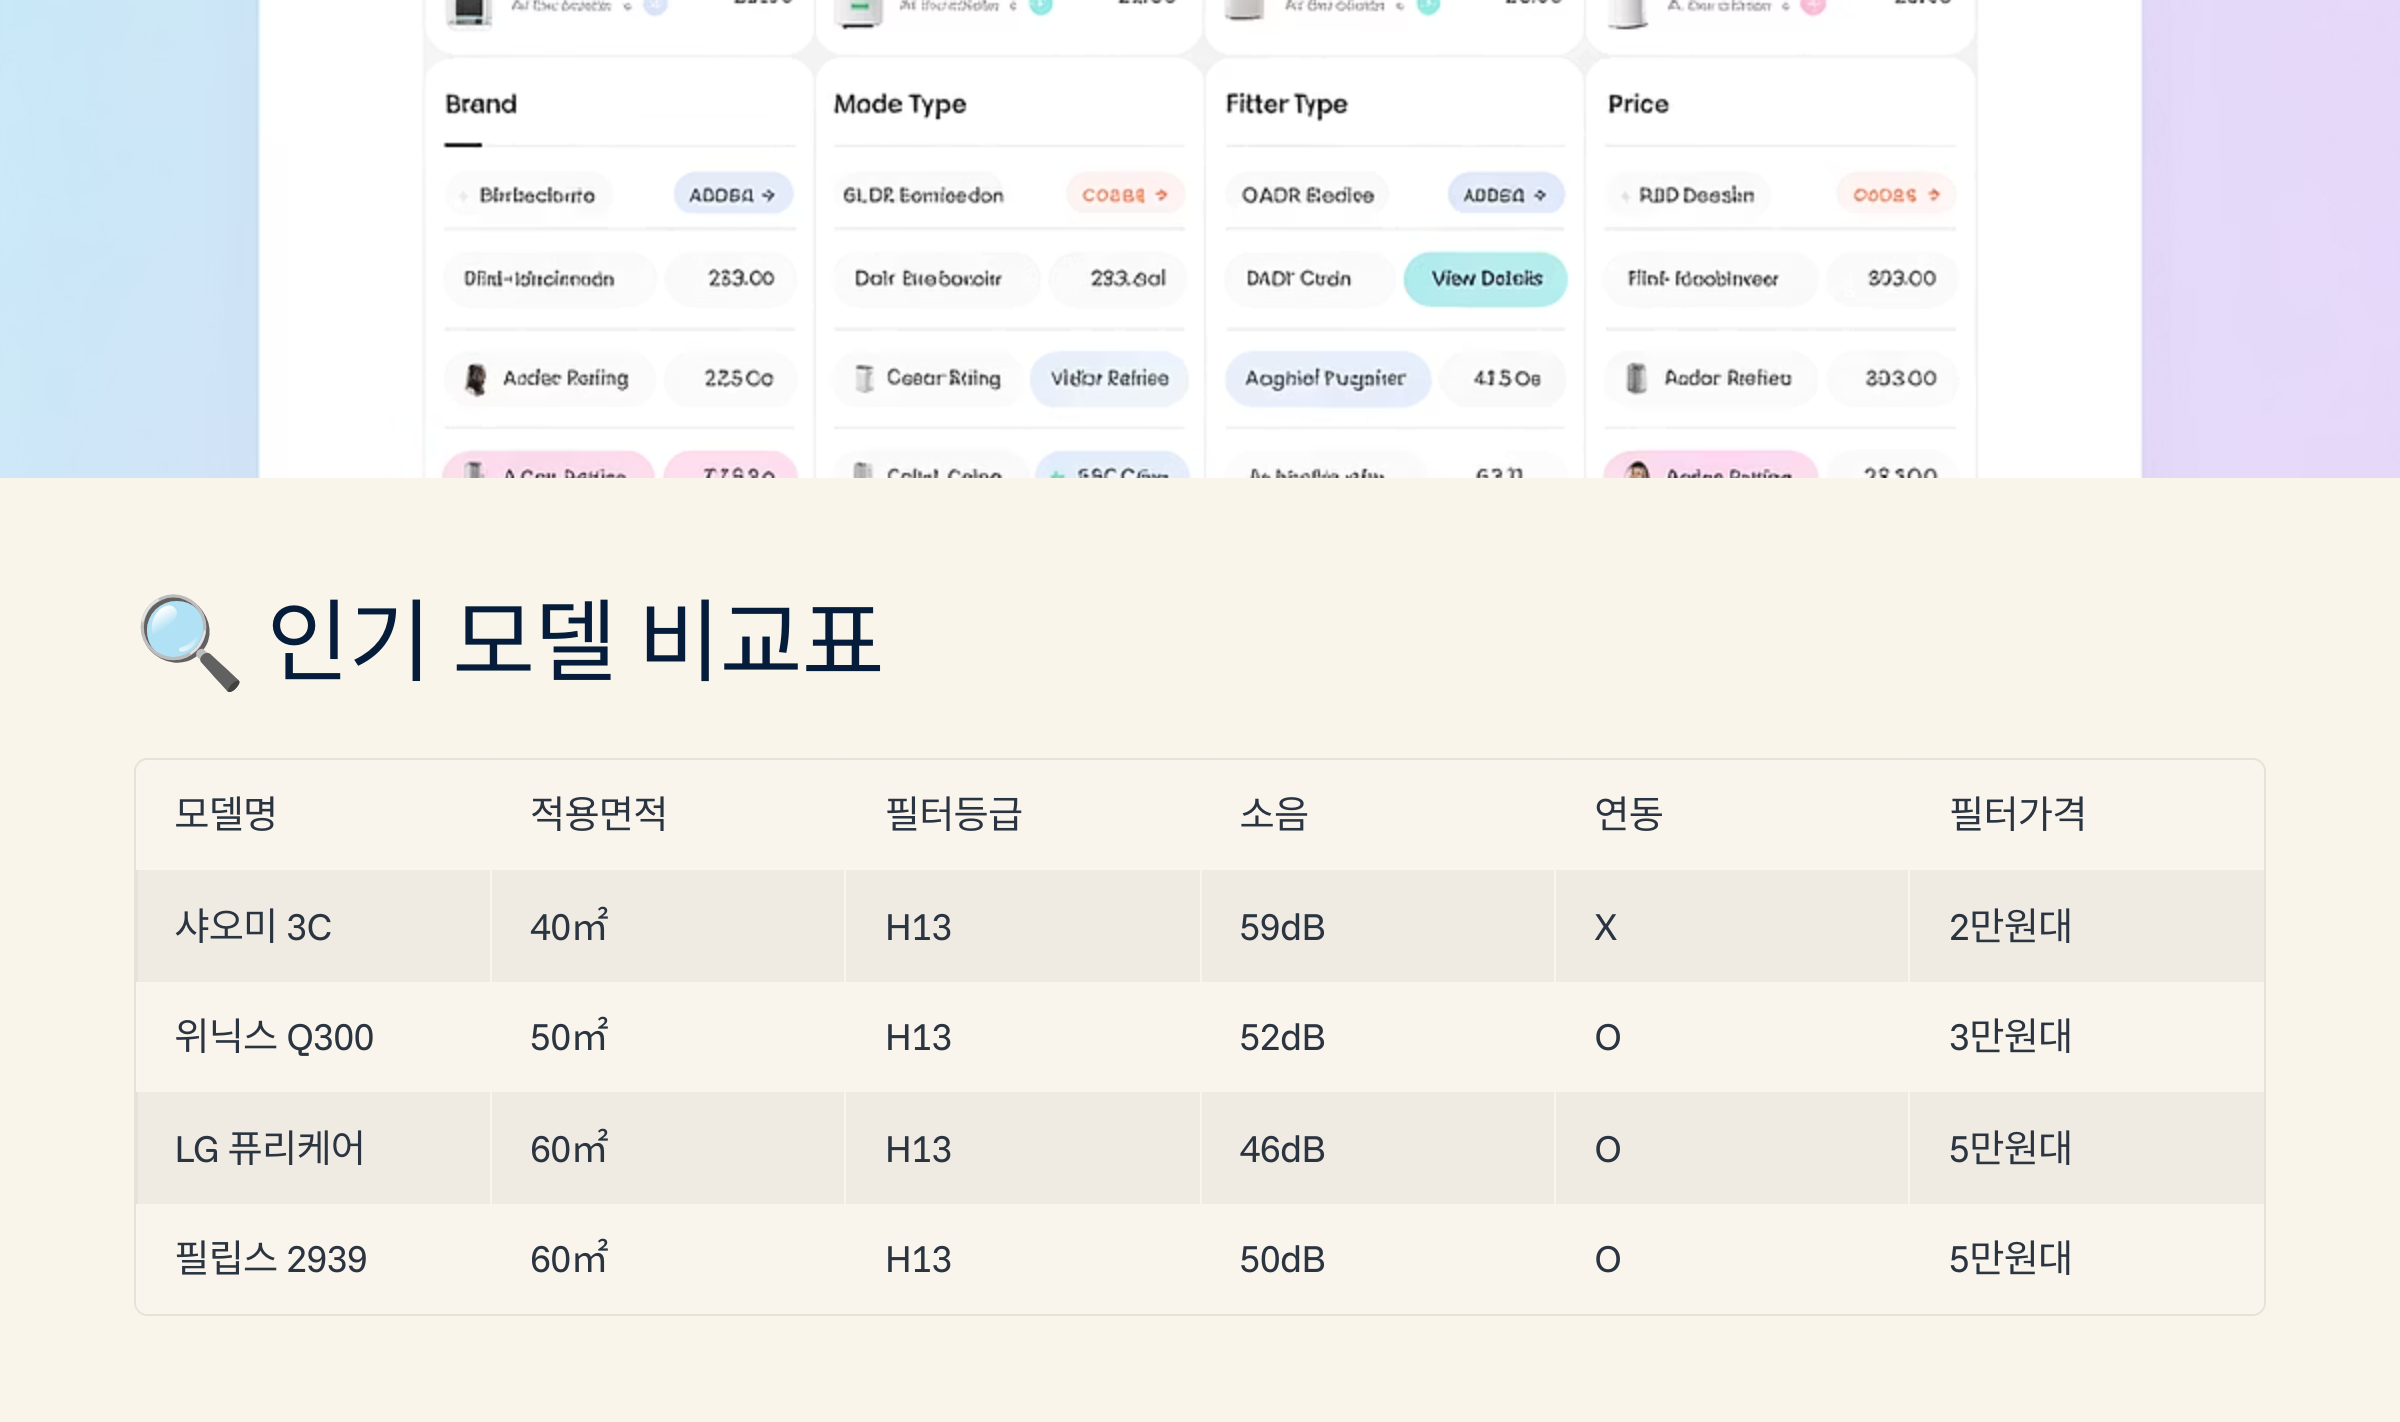The image size is (2400, 1422).
Task: Select the Brand tab heading
Action: coord(481,104)
